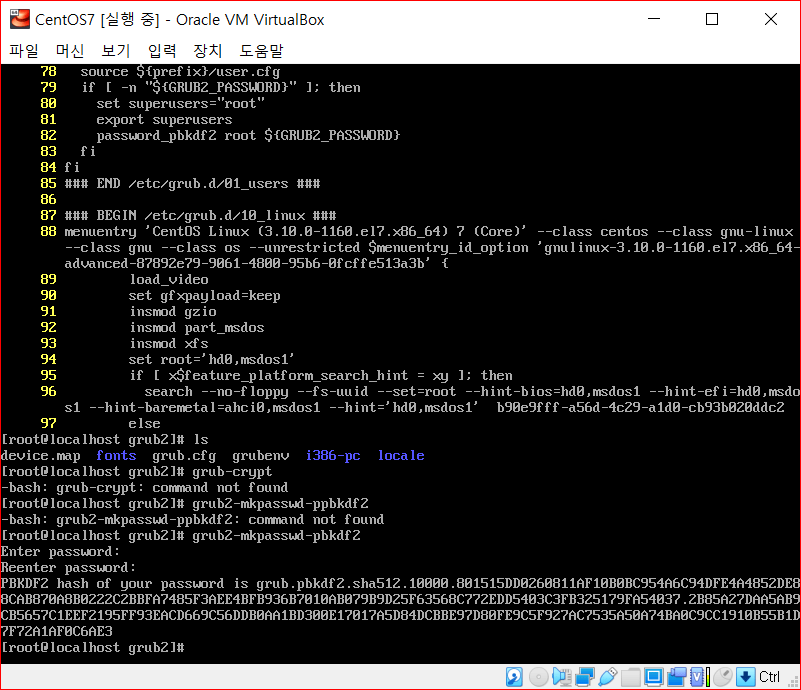Click the 'Enter password:' line
Screen dimensions: 801x690
60,552
